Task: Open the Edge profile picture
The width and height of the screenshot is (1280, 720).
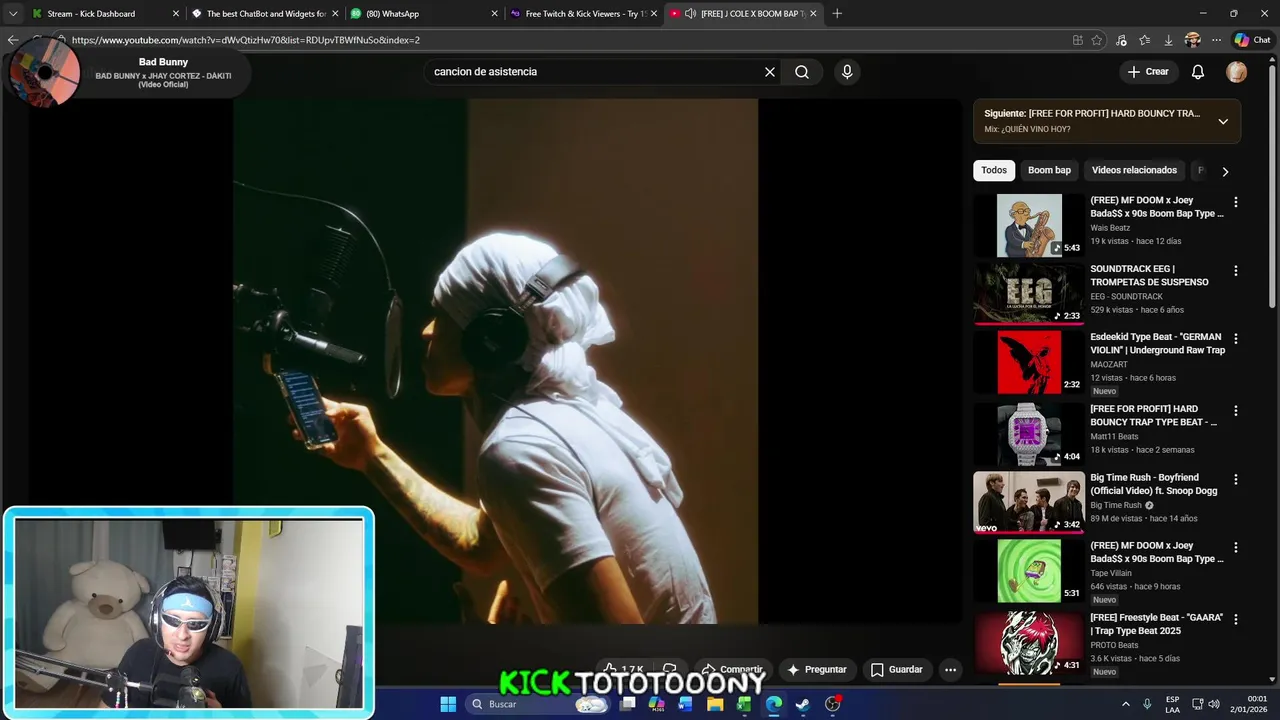Action: click(1192, 40)
